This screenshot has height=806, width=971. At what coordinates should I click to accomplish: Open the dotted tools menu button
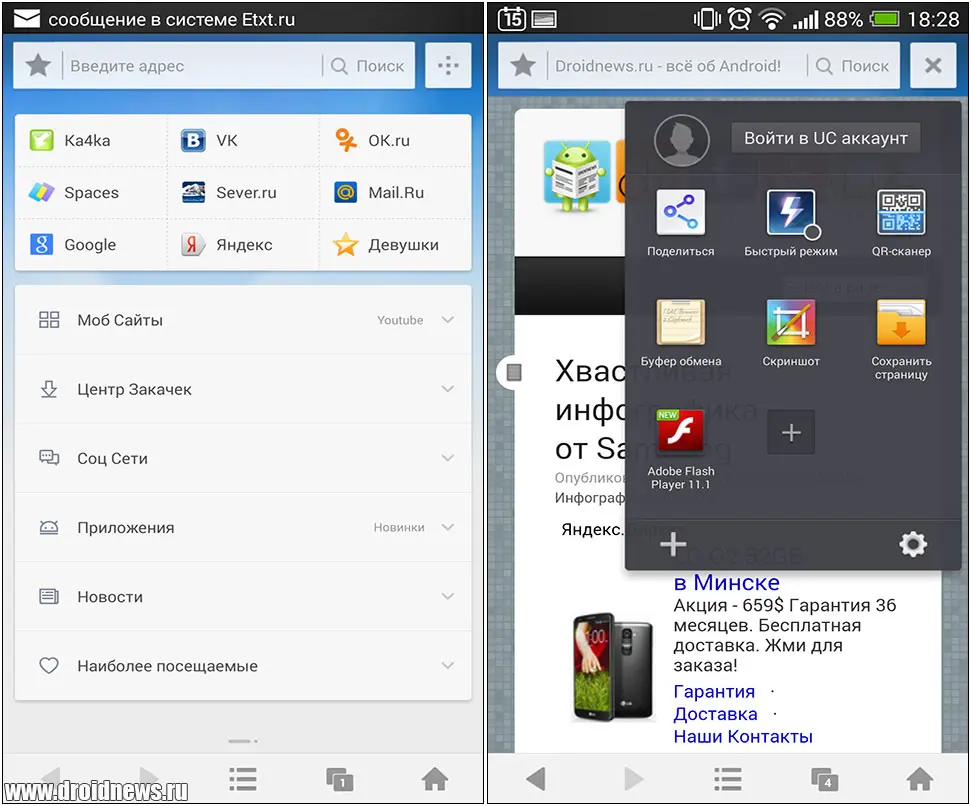(448, 65)
